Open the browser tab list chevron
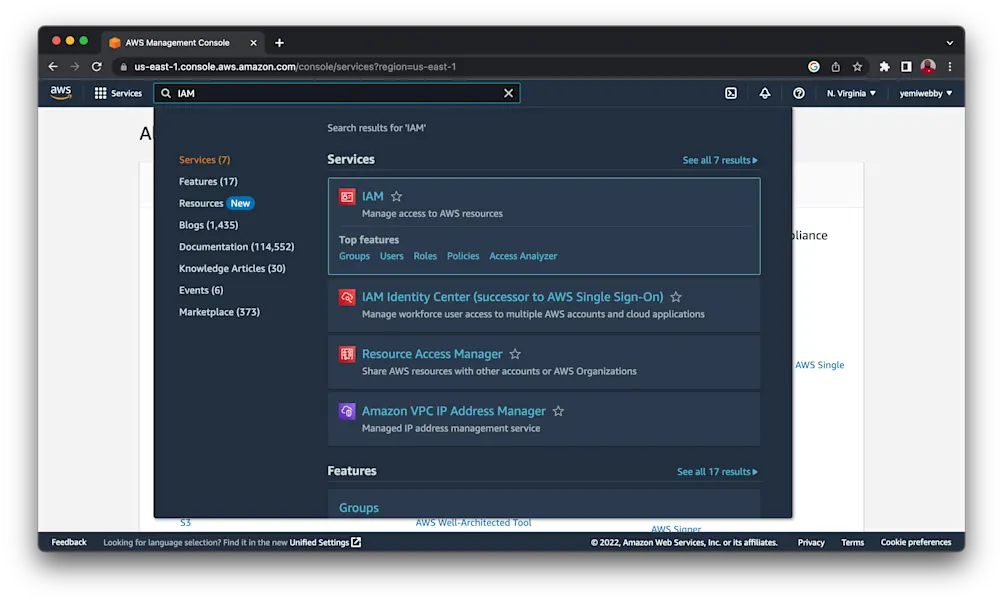Viewport: 1003px width, 602px height. tap(948, 42)
